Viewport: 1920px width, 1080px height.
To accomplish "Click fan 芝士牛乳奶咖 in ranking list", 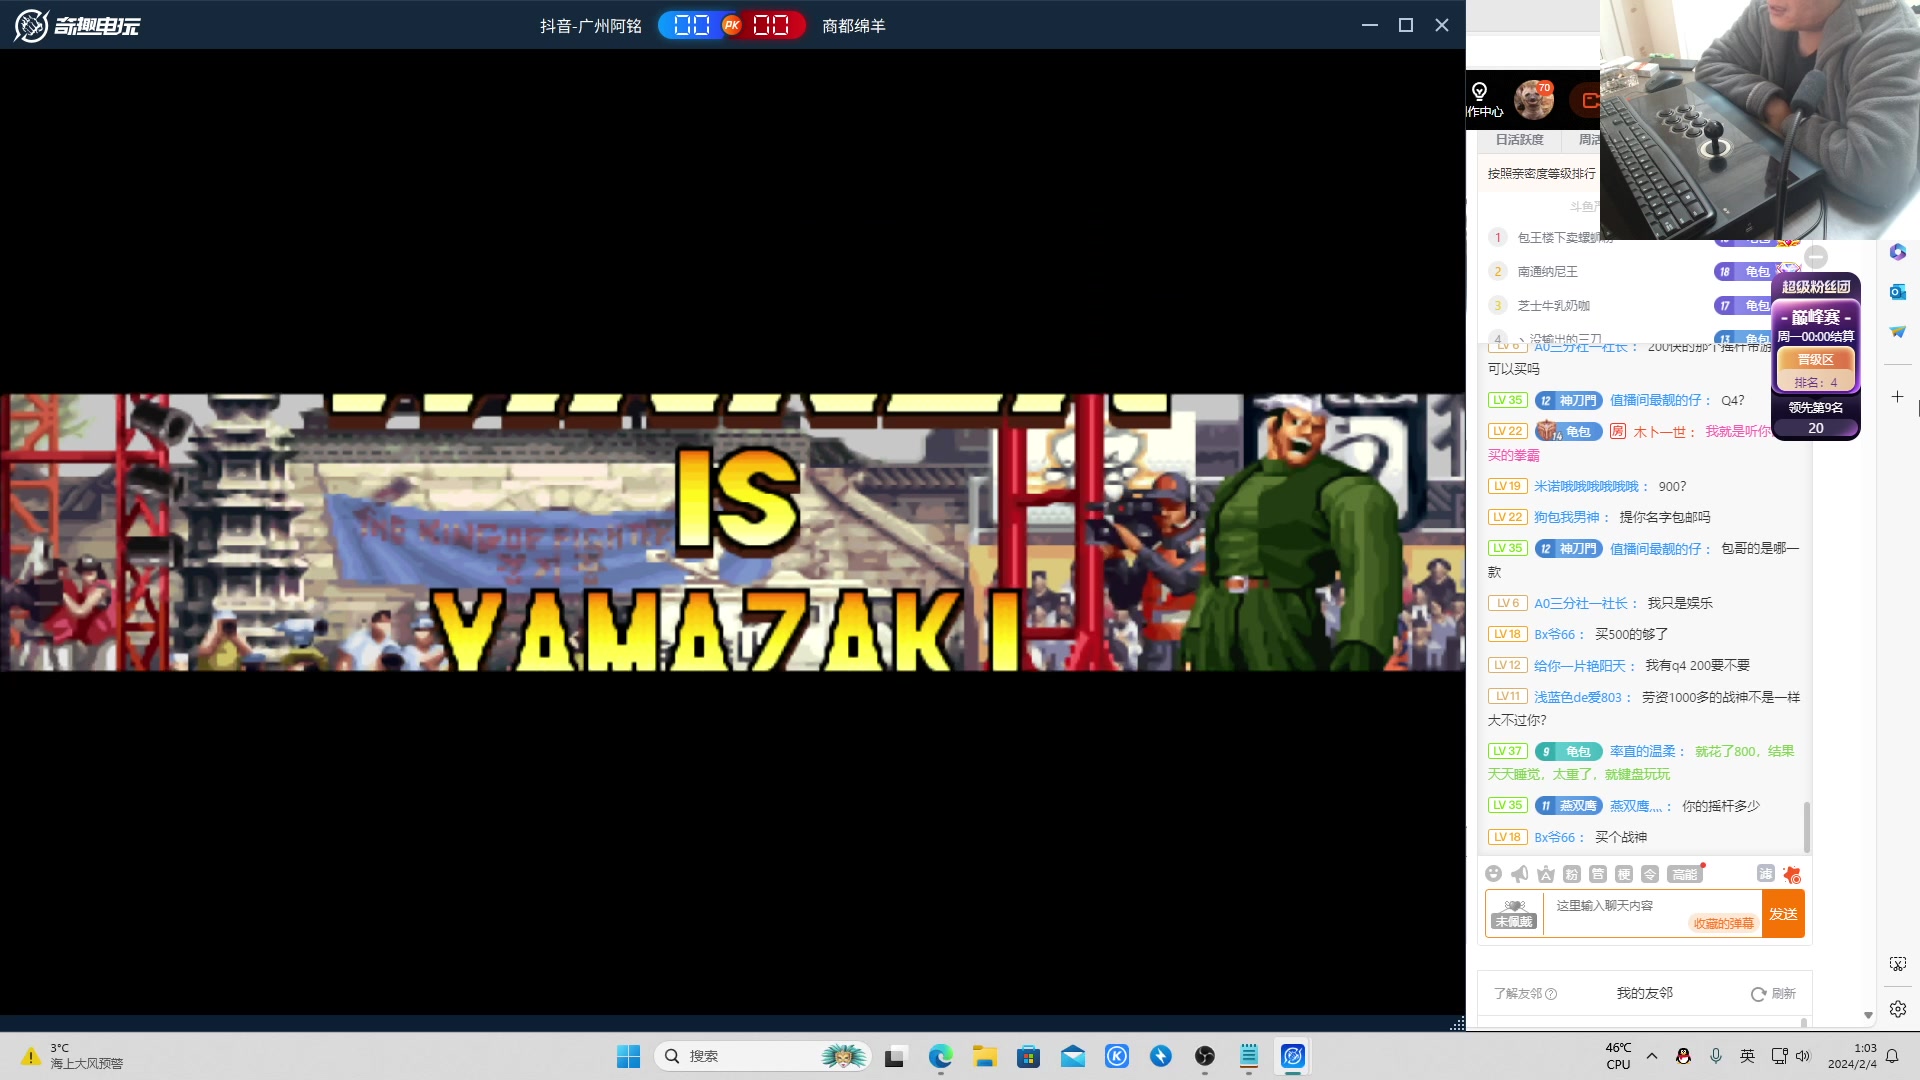I will click(1553, 306).
